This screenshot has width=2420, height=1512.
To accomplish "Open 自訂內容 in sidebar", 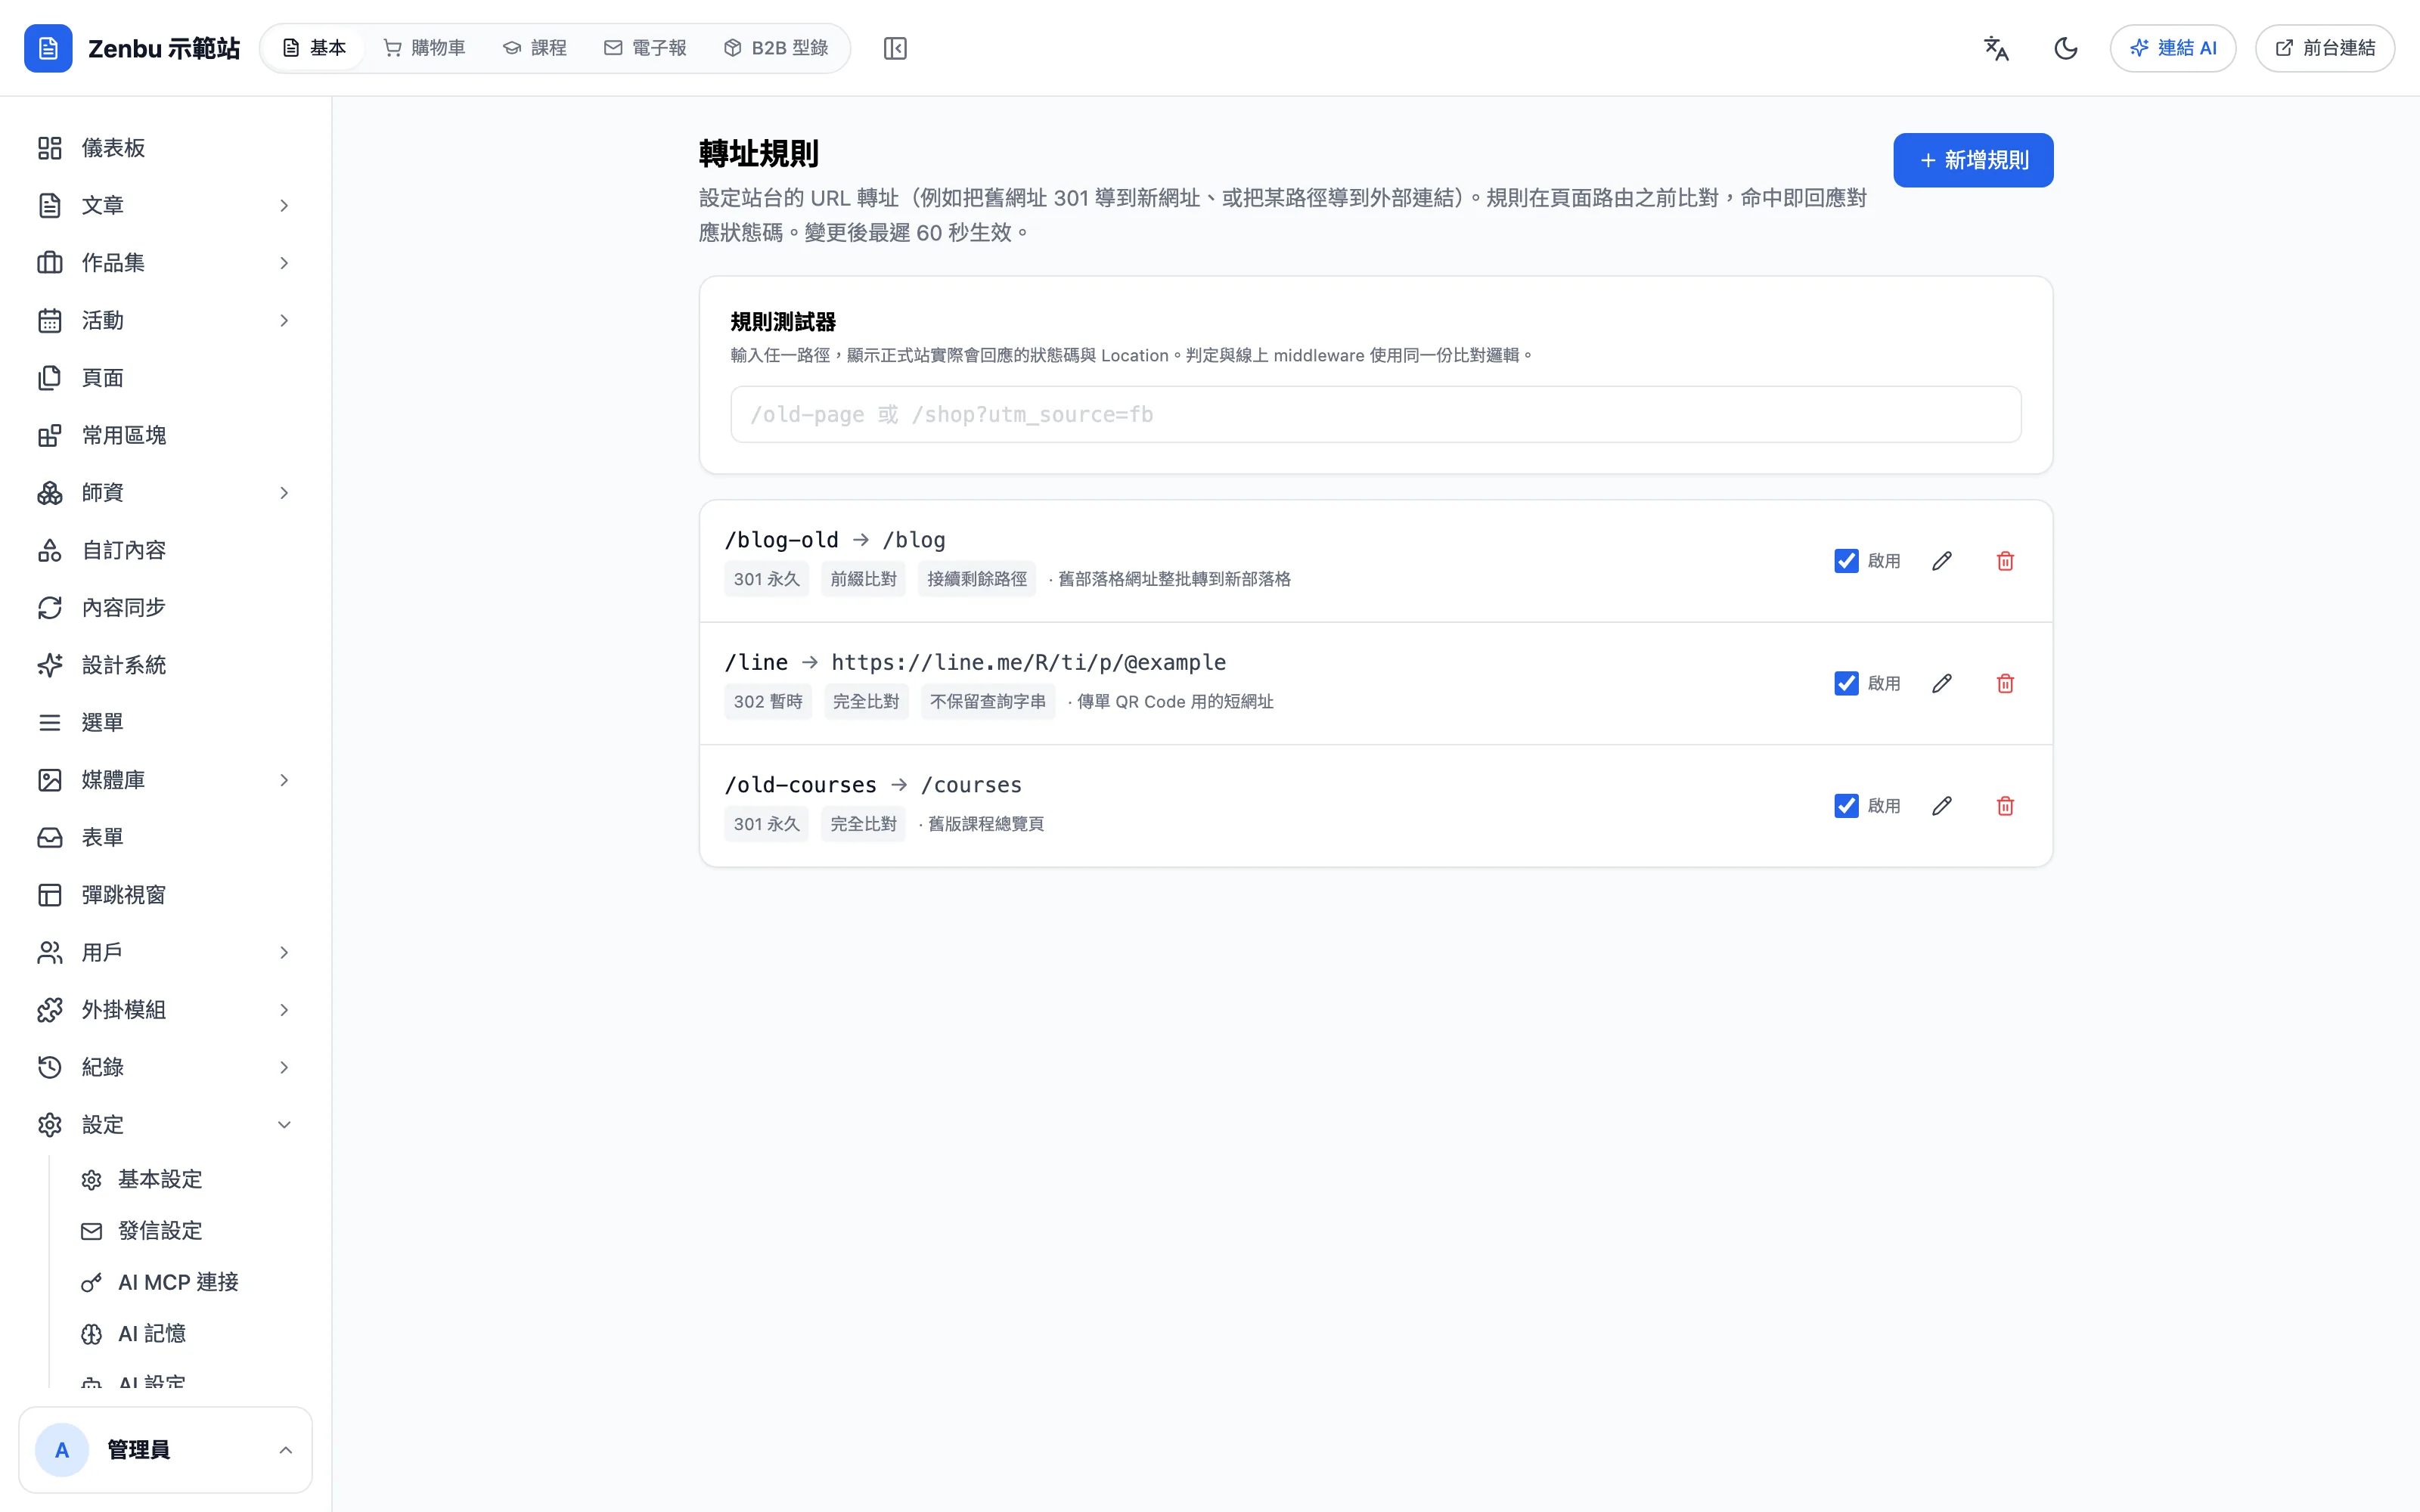I will pos(166,550).
